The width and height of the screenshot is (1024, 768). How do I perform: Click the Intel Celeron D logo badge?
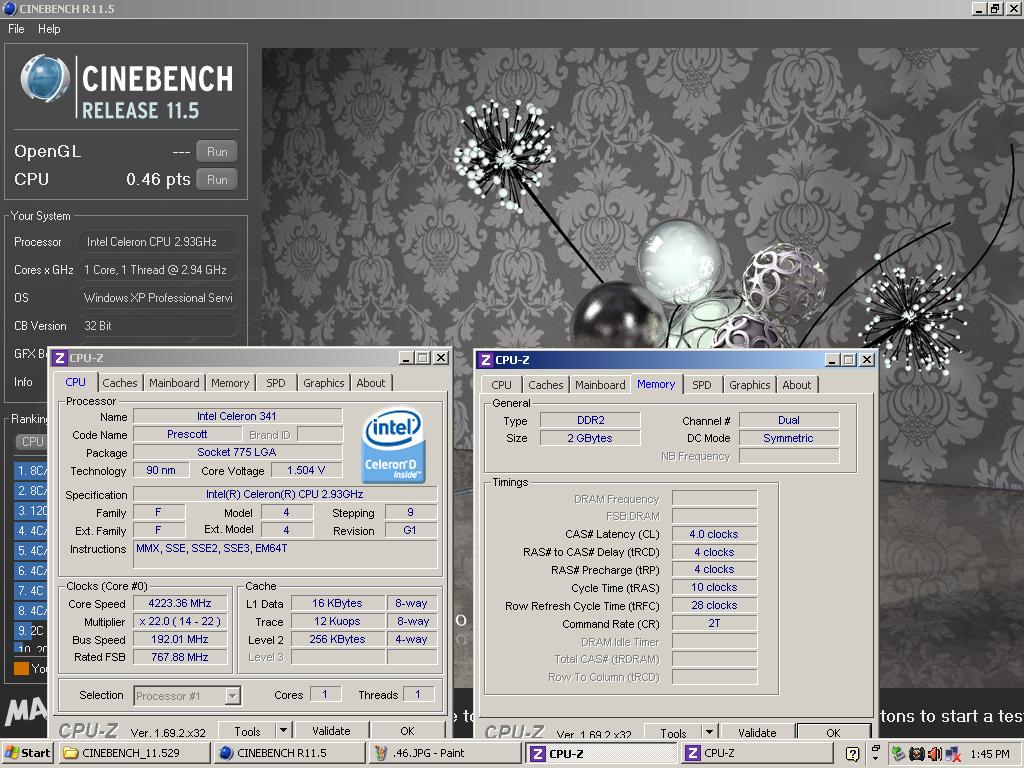pyautogui.click(x=393, y=445)
